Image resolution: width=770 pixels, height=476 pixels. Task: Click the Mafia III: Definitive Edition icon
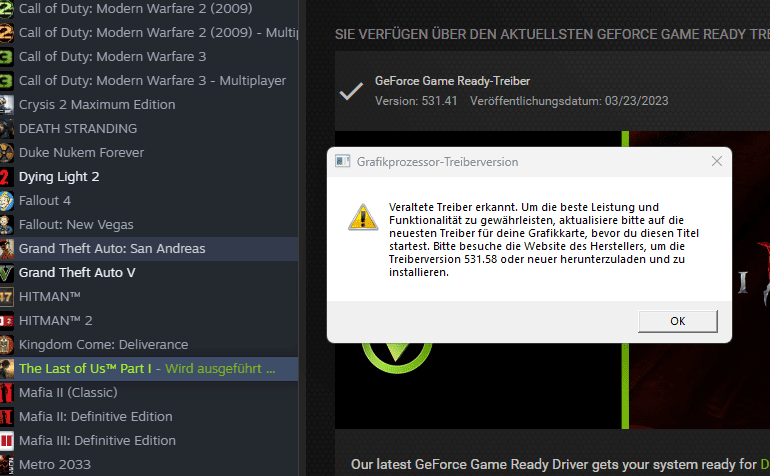coord(6,441)
